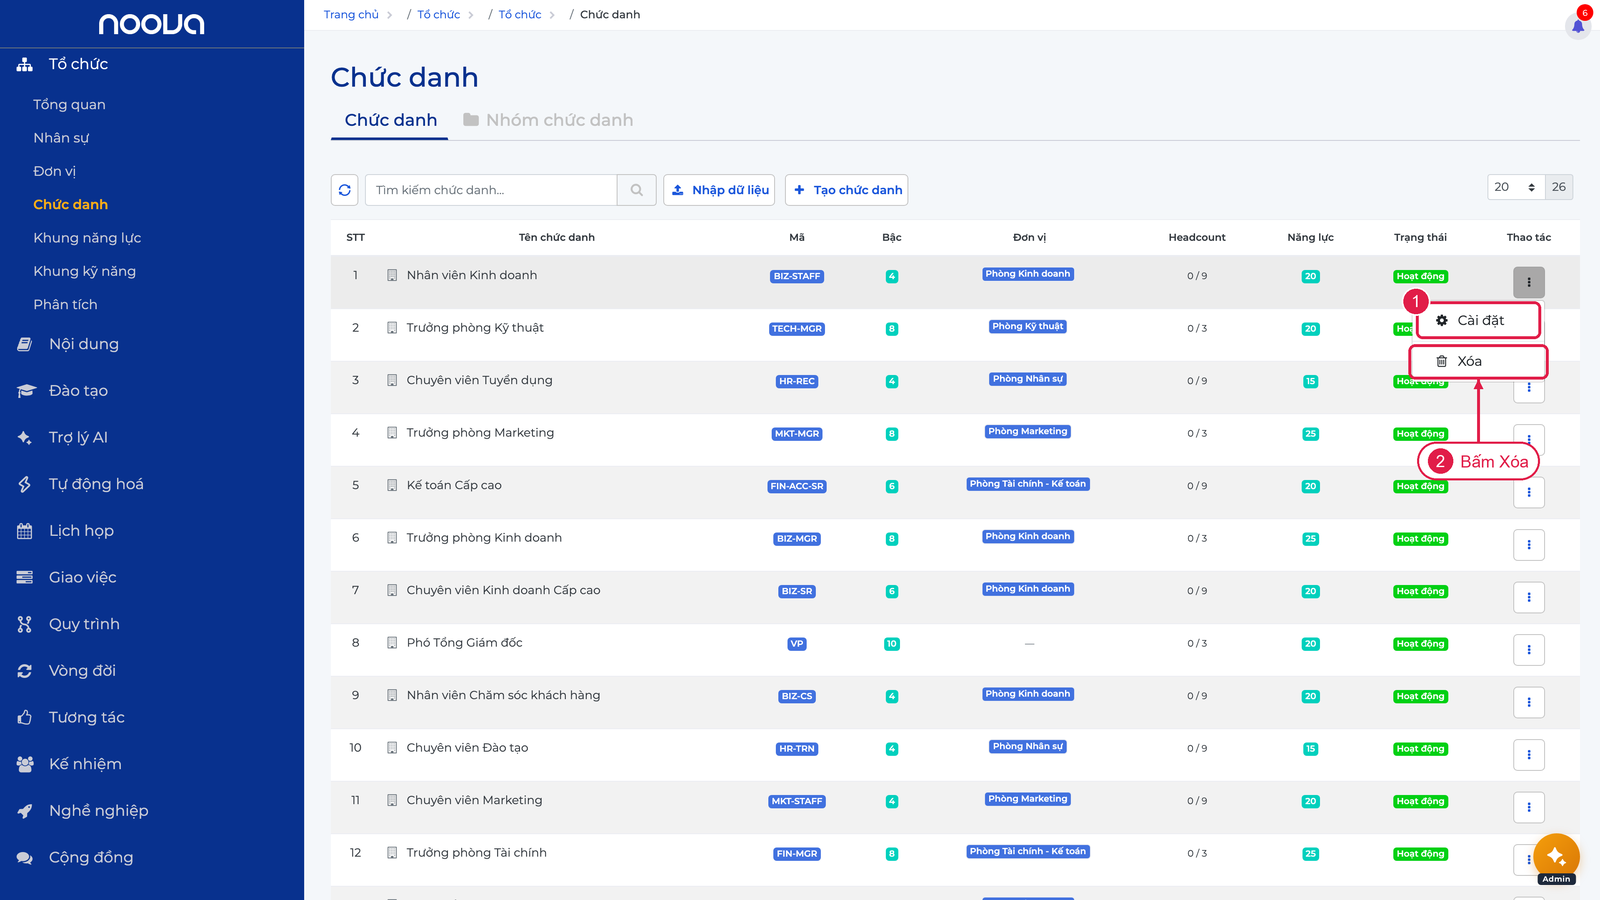Click the Vòng đời cycle icon
1600x900 pixels.
pyautogui.click(x=25, y=671)
